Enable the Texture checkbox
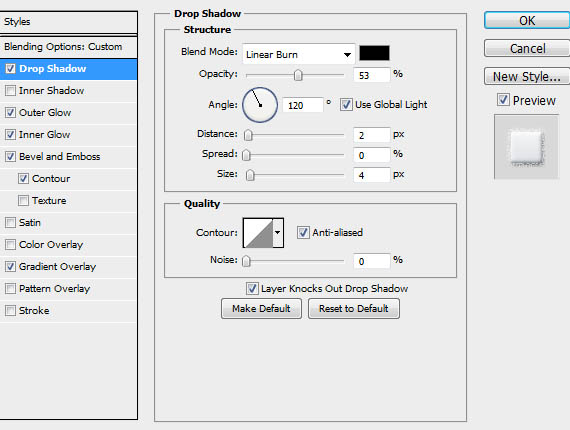The image size is (570, 430). coord(24,201)
